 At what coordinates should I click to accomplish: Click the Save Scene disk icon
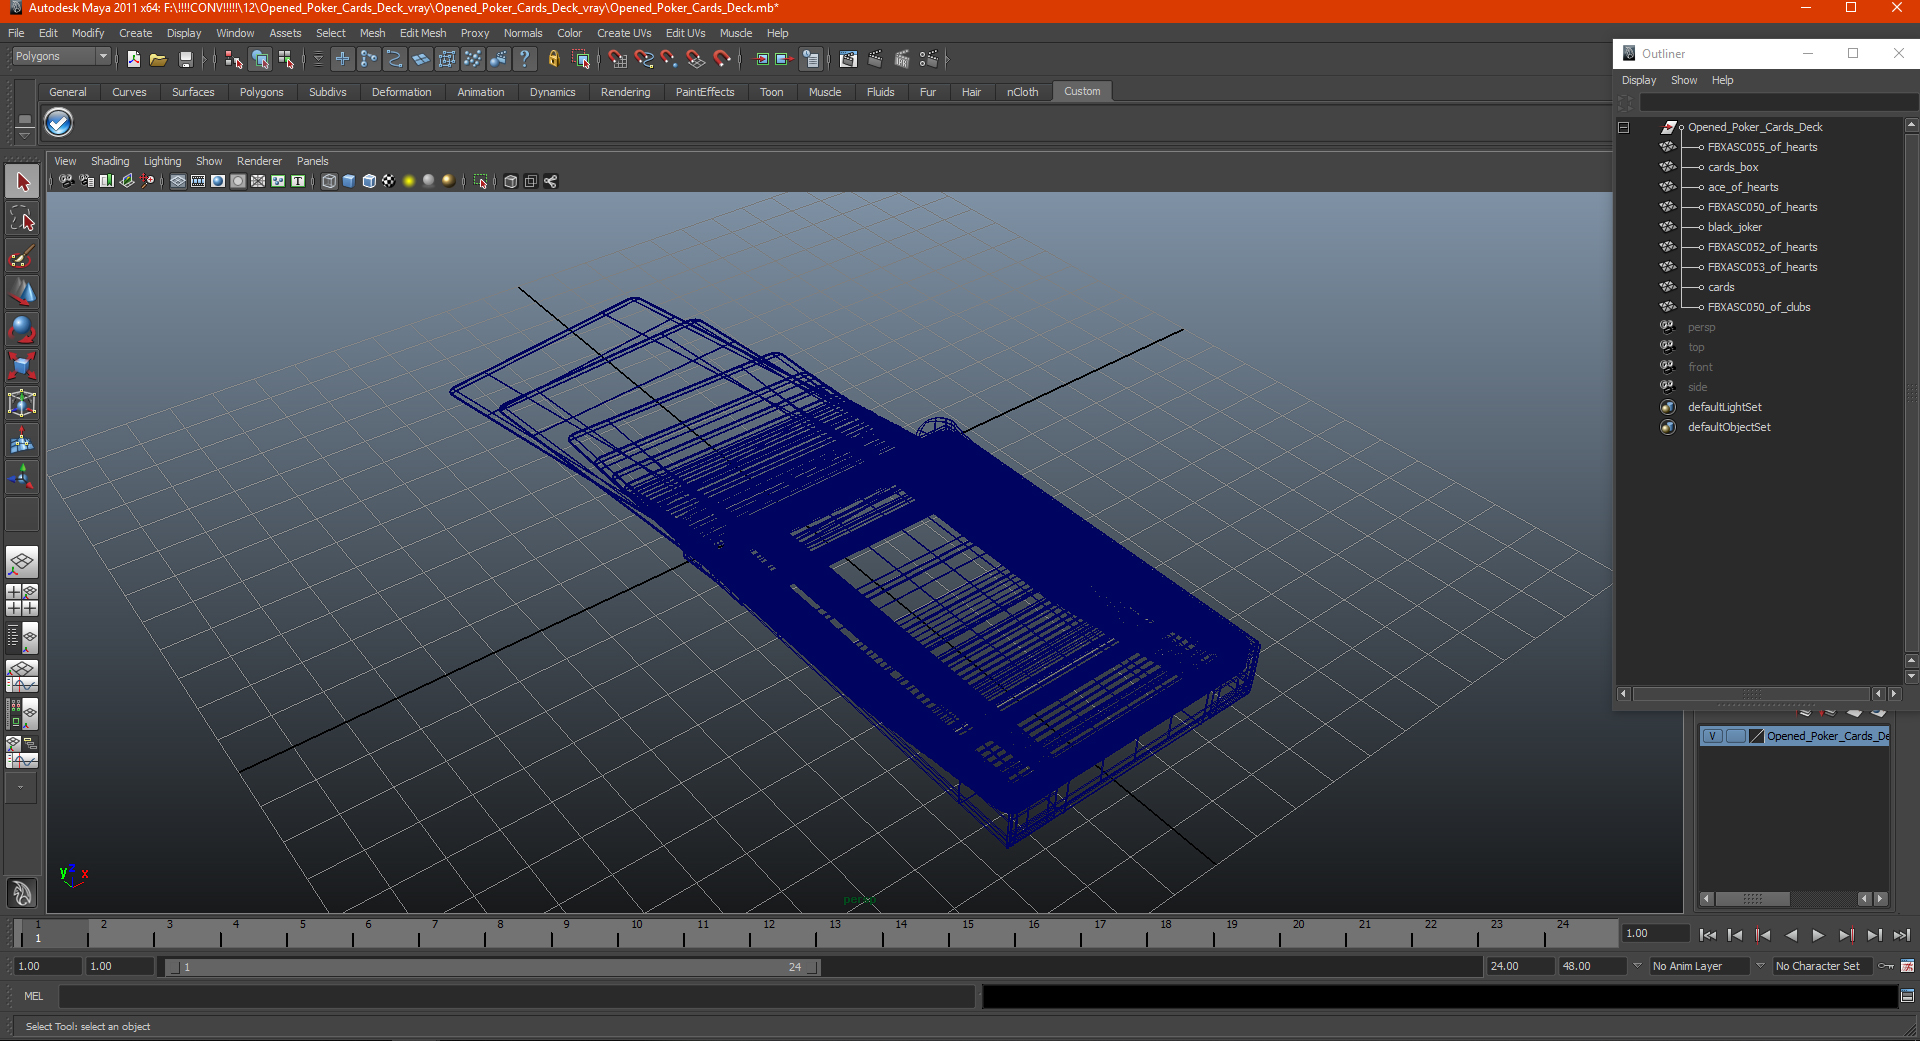pyautogui.click(x=185, y=59)
